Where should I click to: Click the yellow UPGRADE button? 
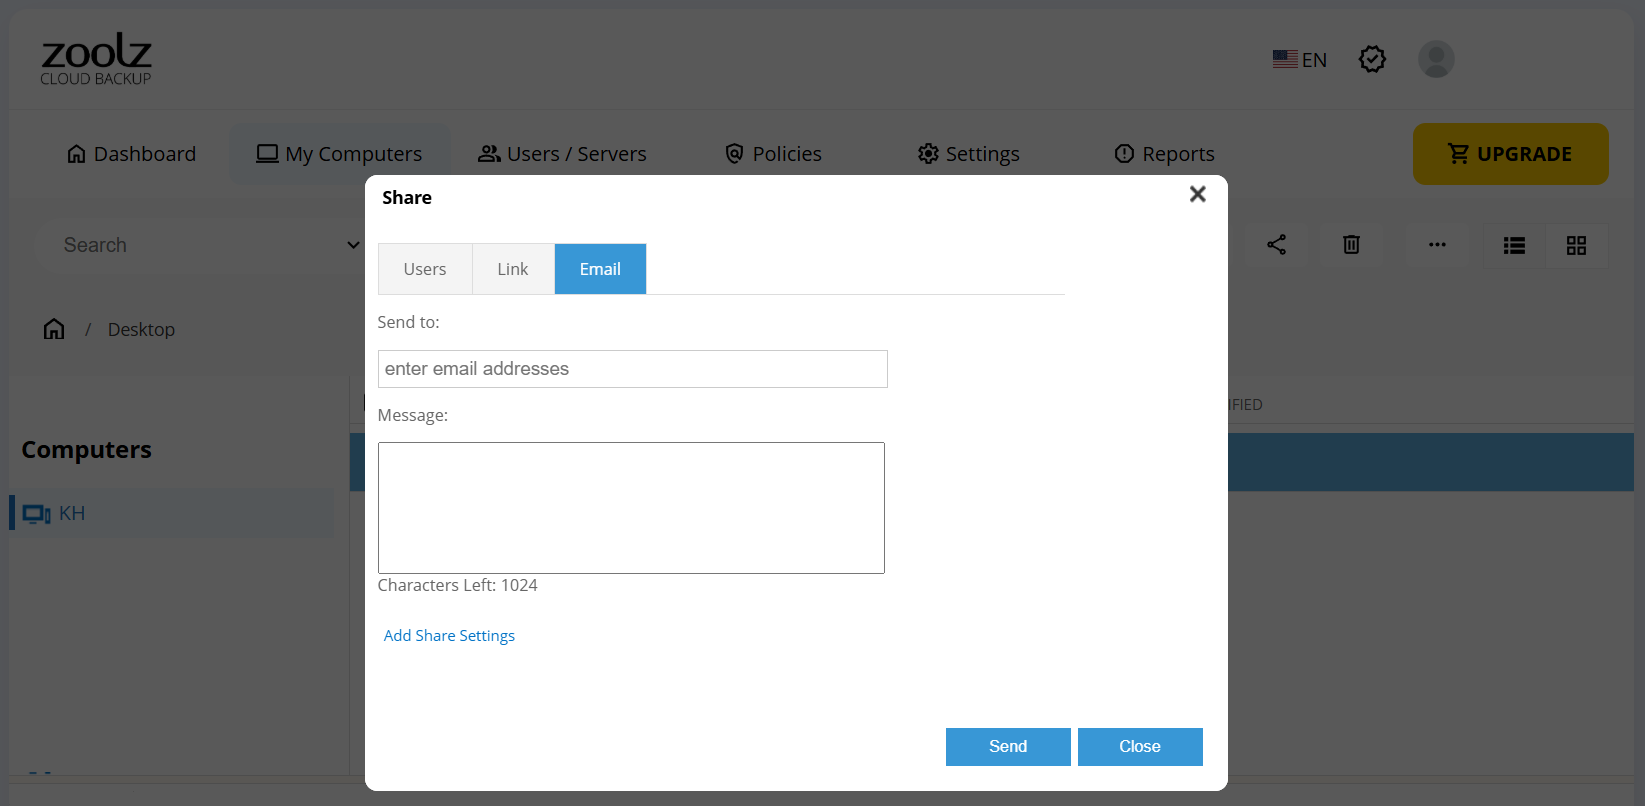tap(1510, 154)
